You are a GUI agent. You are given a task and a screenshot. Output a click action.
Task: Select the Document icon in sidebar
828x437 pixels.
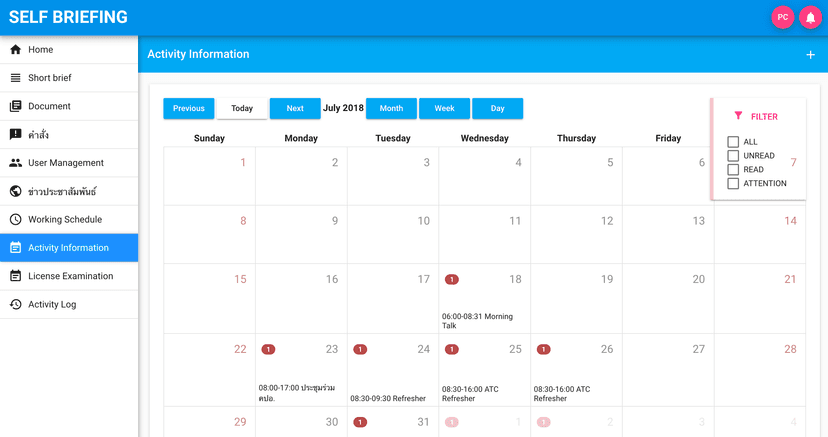(x=15, y=106)
